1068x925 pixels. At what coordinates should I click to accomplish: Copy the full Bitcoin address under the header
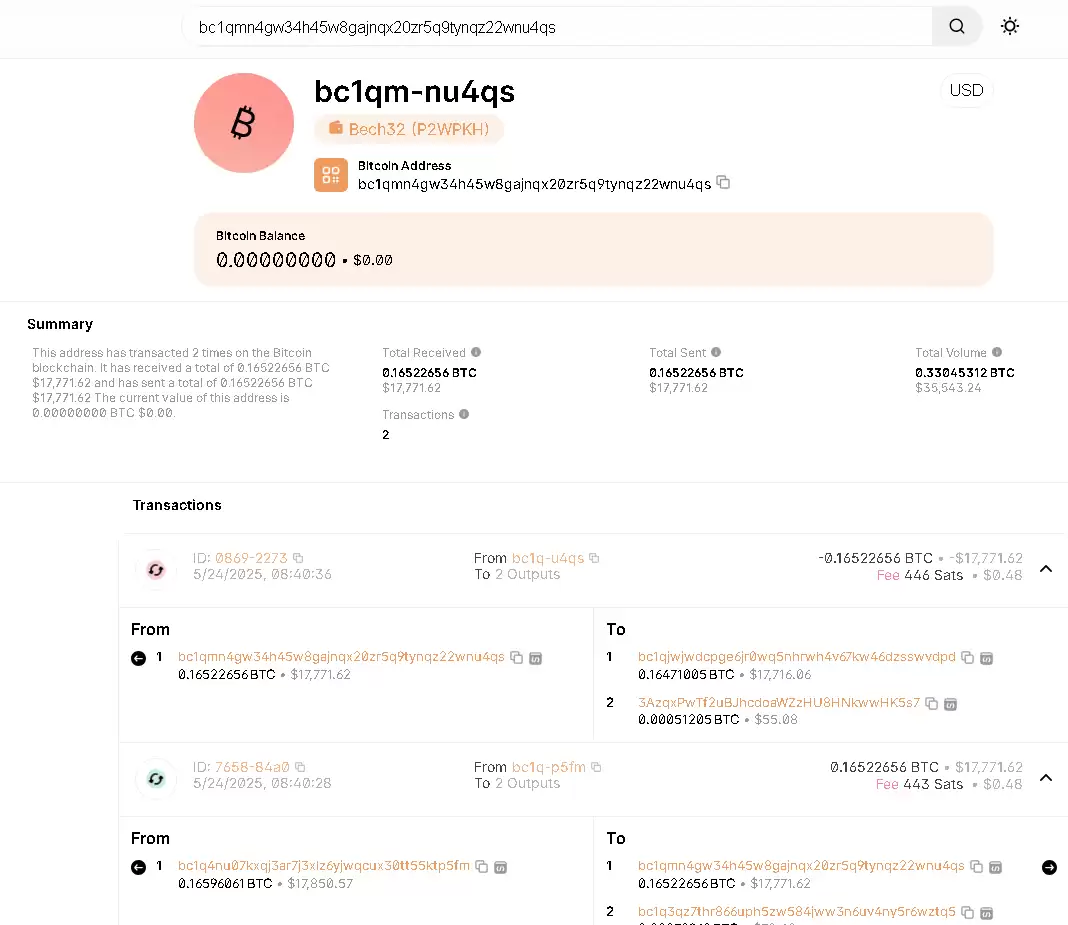tap(723, 183)
